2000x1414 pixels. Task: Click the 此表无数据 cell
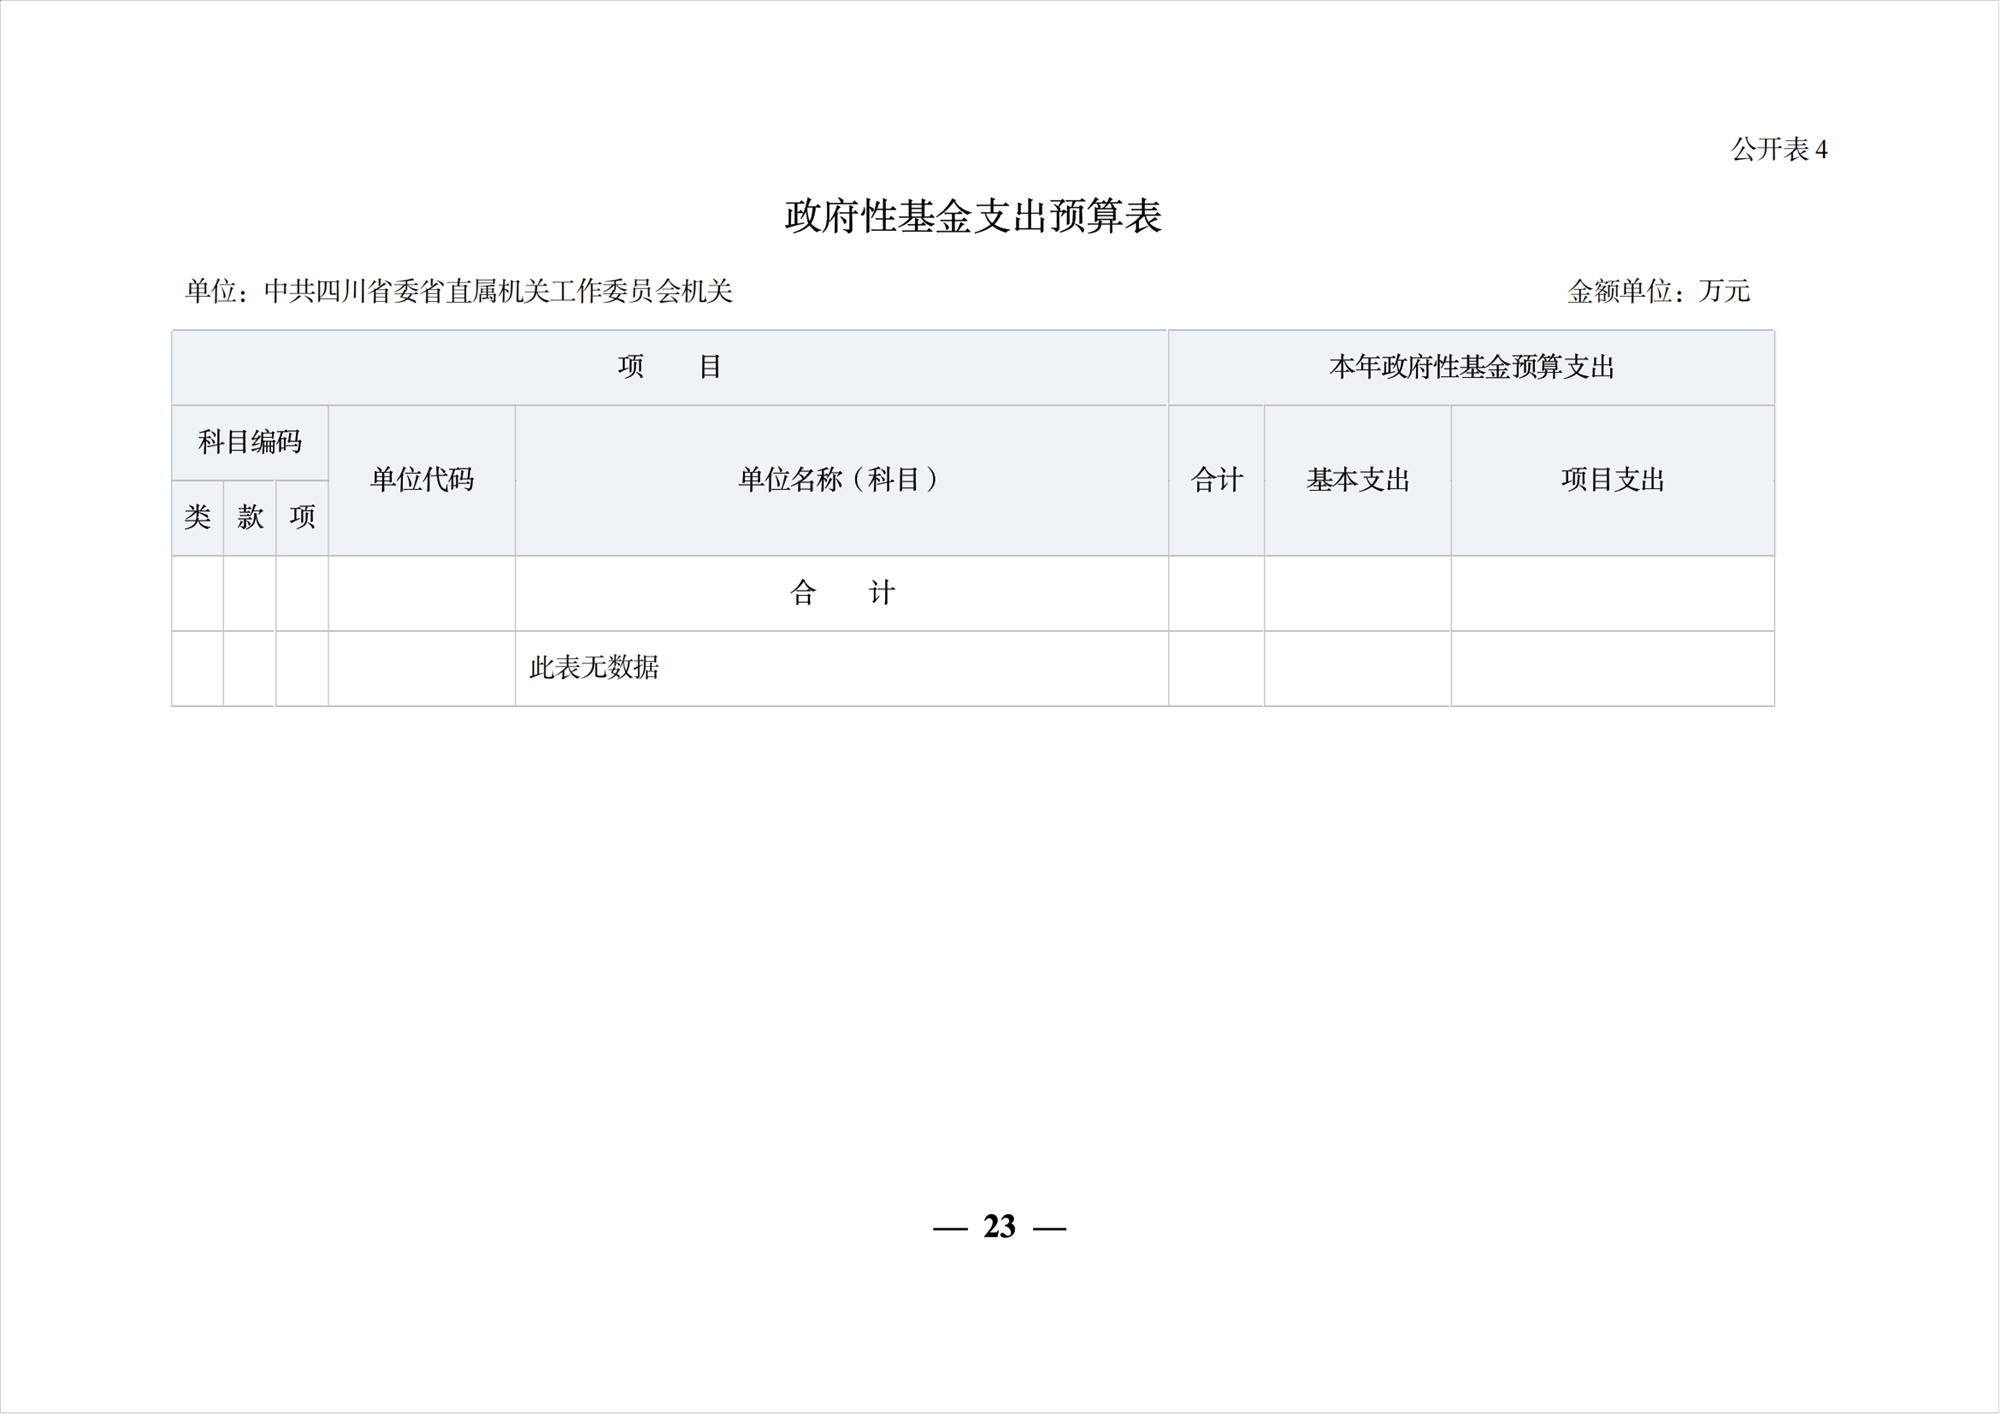click(594, 668)
